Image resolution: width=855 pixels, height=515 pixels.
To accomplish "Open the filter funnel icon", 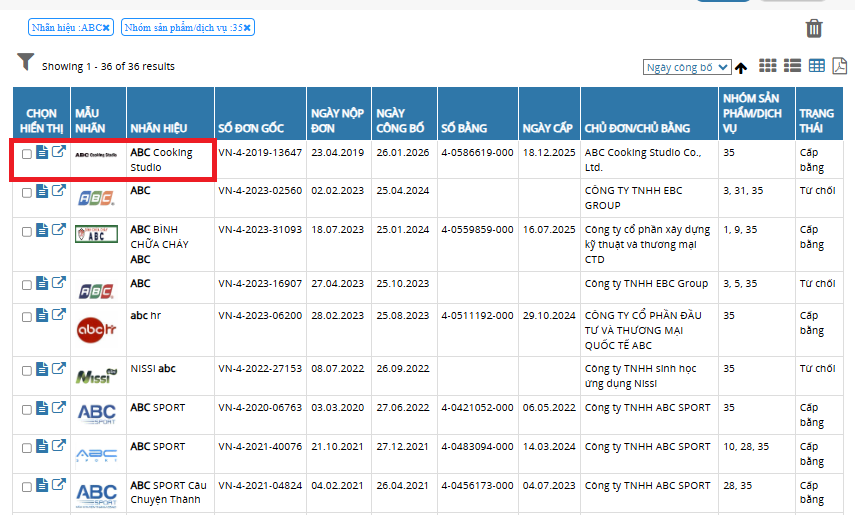I will 25,62.
